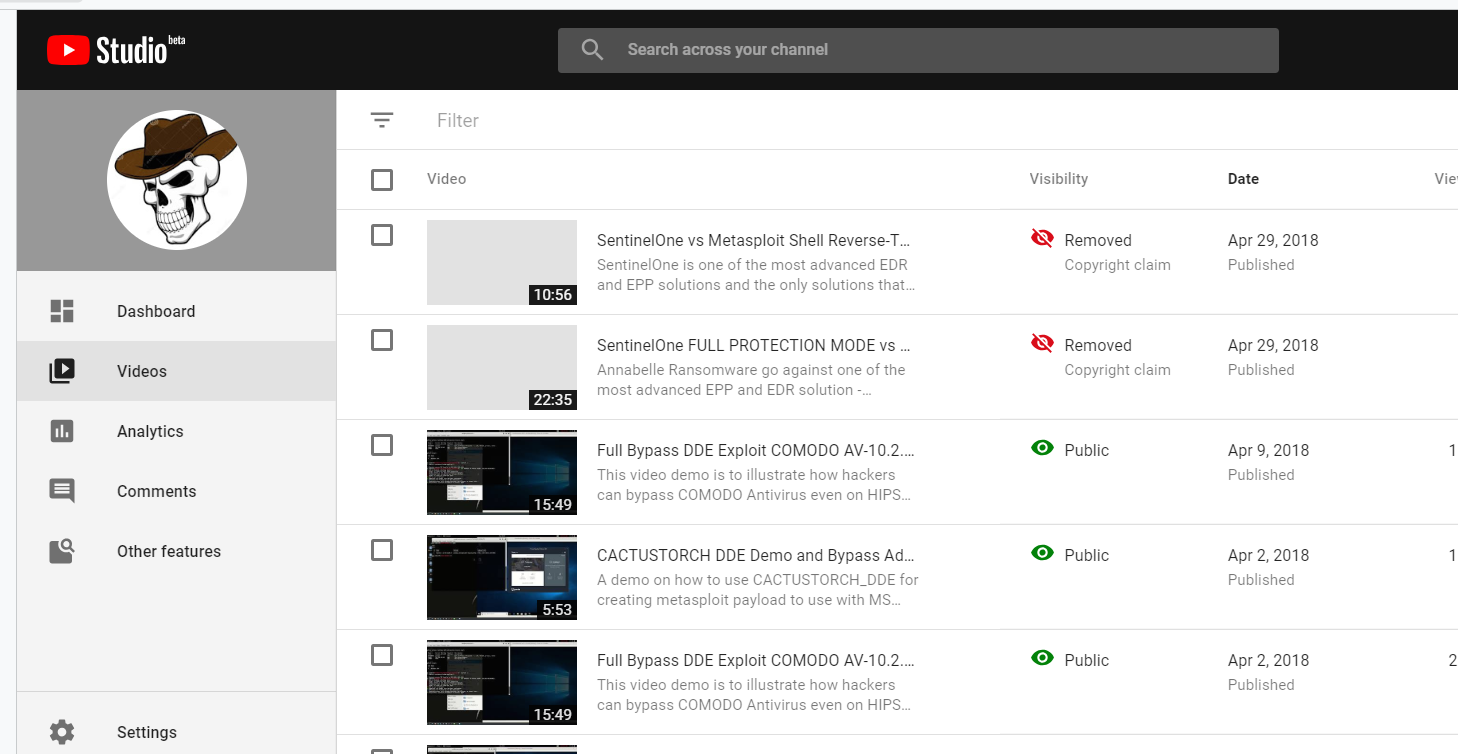Select checkbox for SentinelOne FULL PROTECTION MODE video
1458x754 pixels.
(382, 340)
